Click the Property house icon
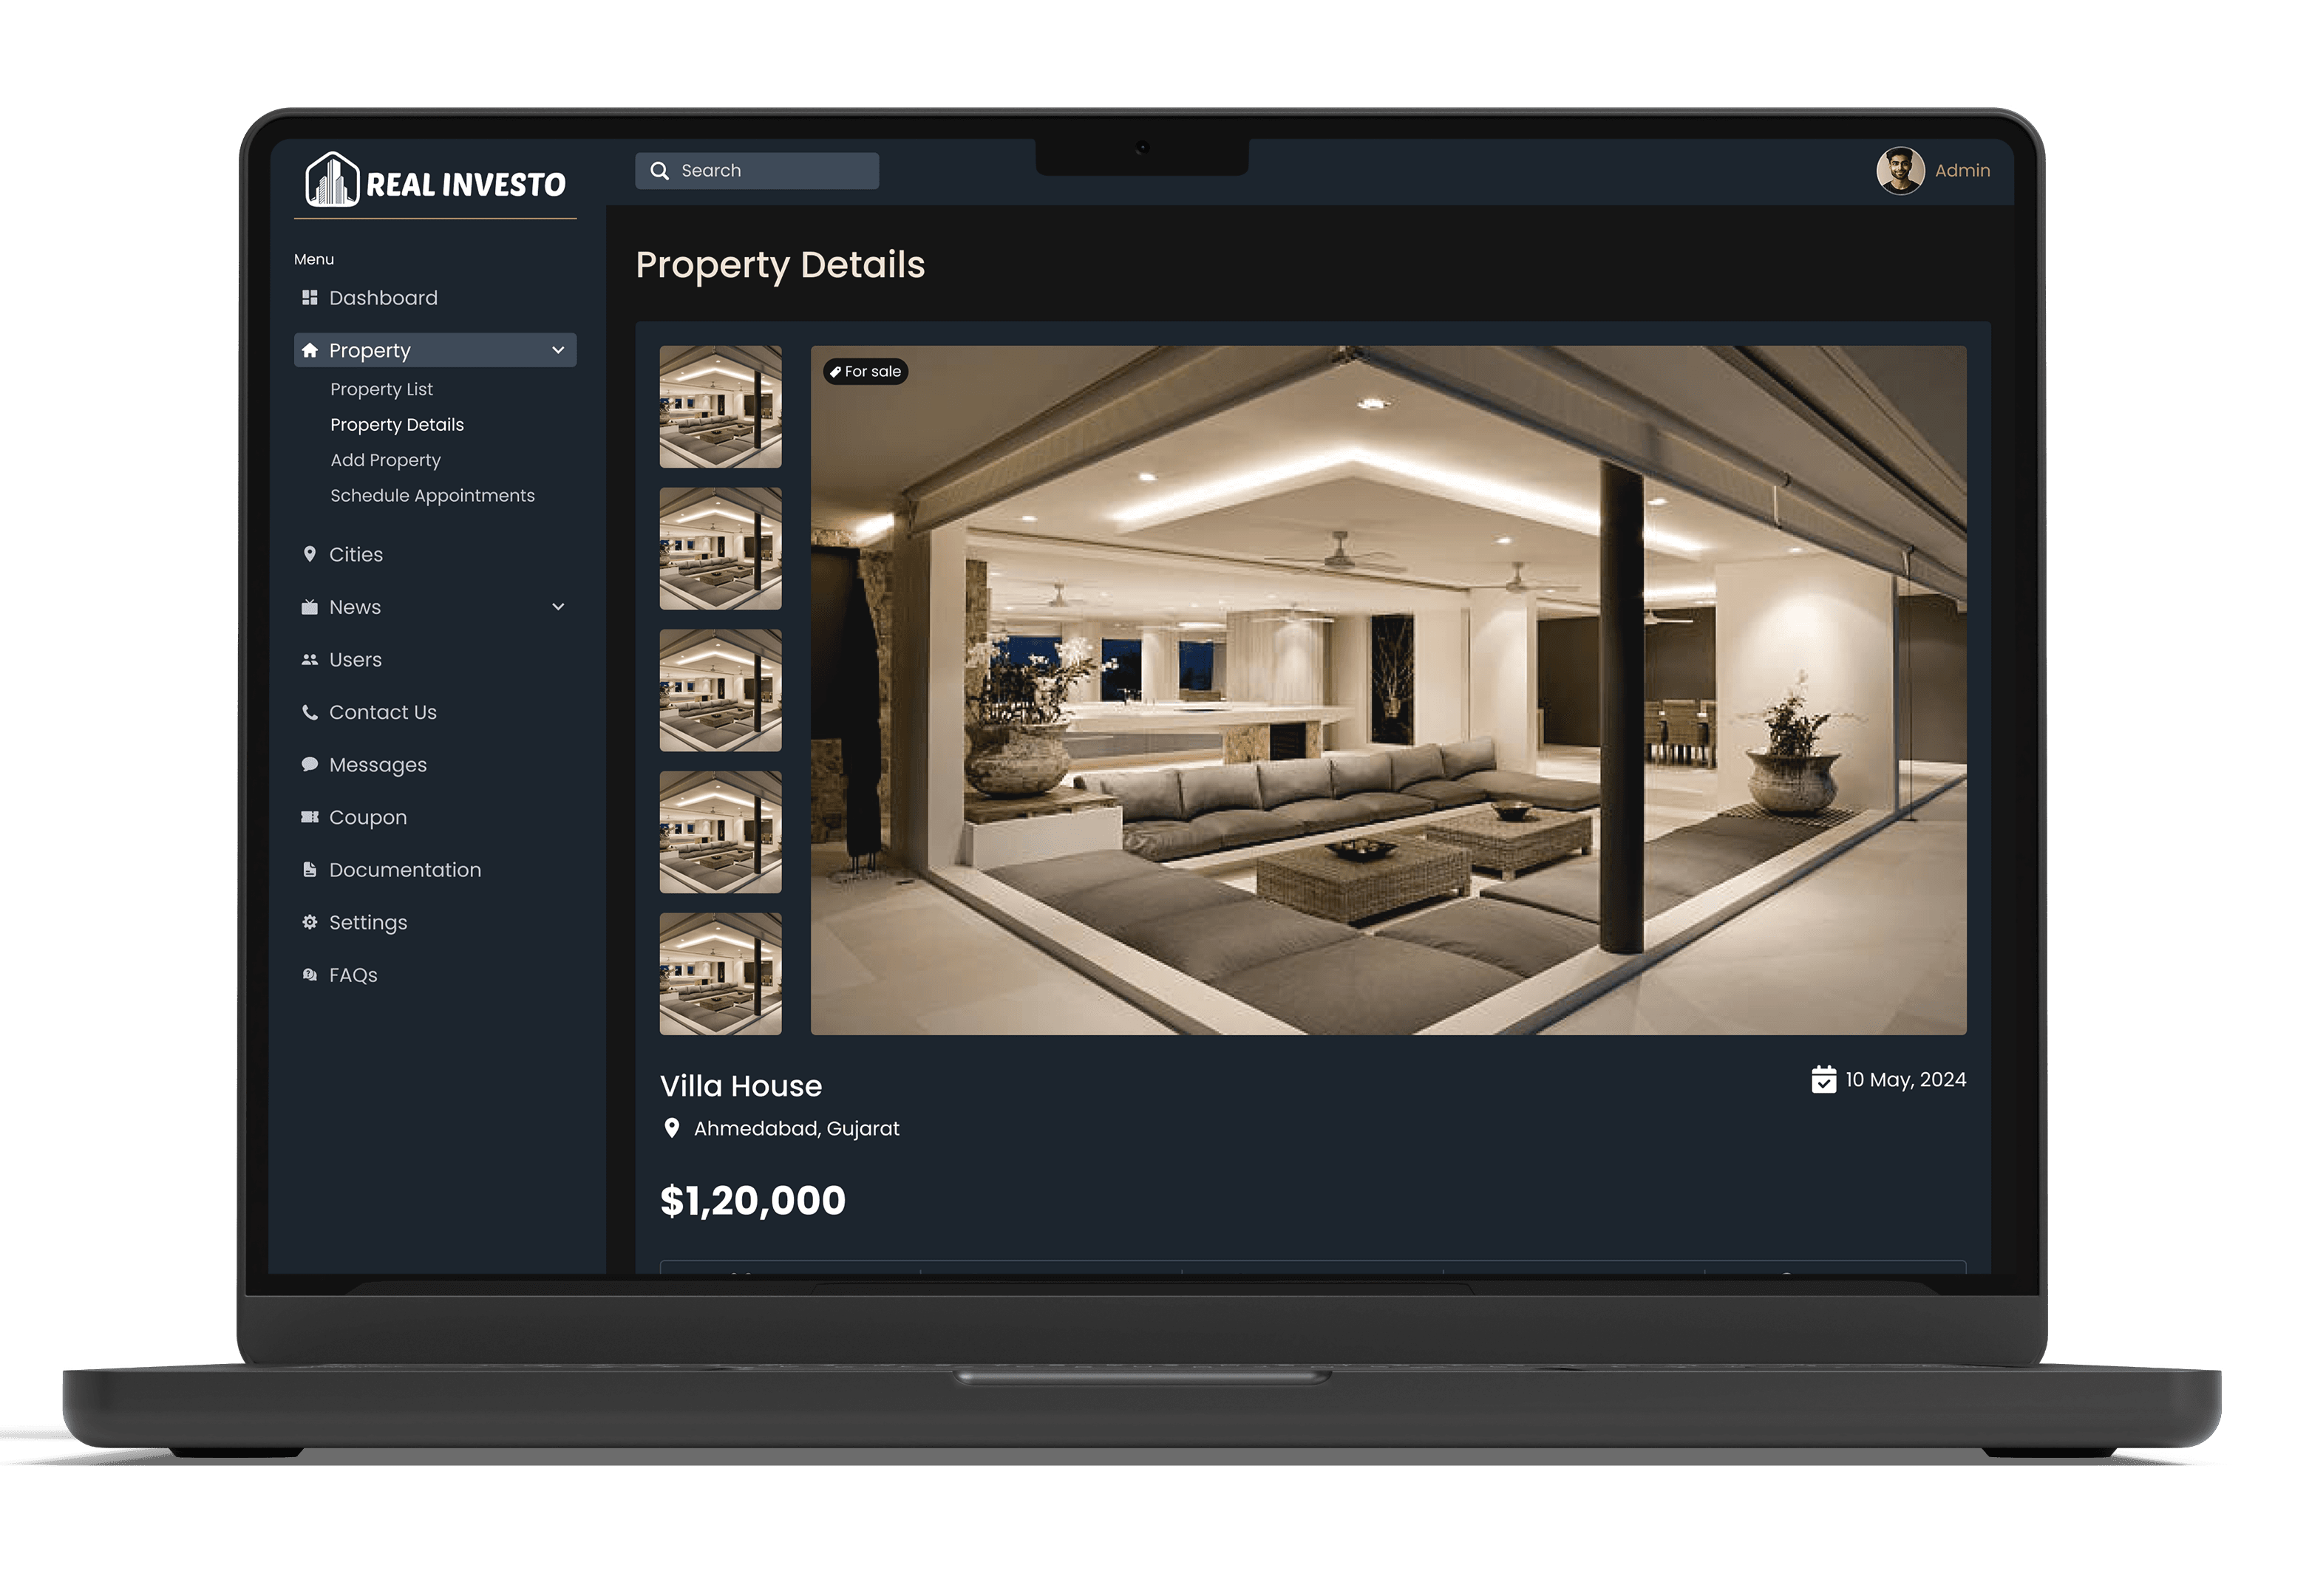Screen dimensions: 2309x1596 pos(310,351)
